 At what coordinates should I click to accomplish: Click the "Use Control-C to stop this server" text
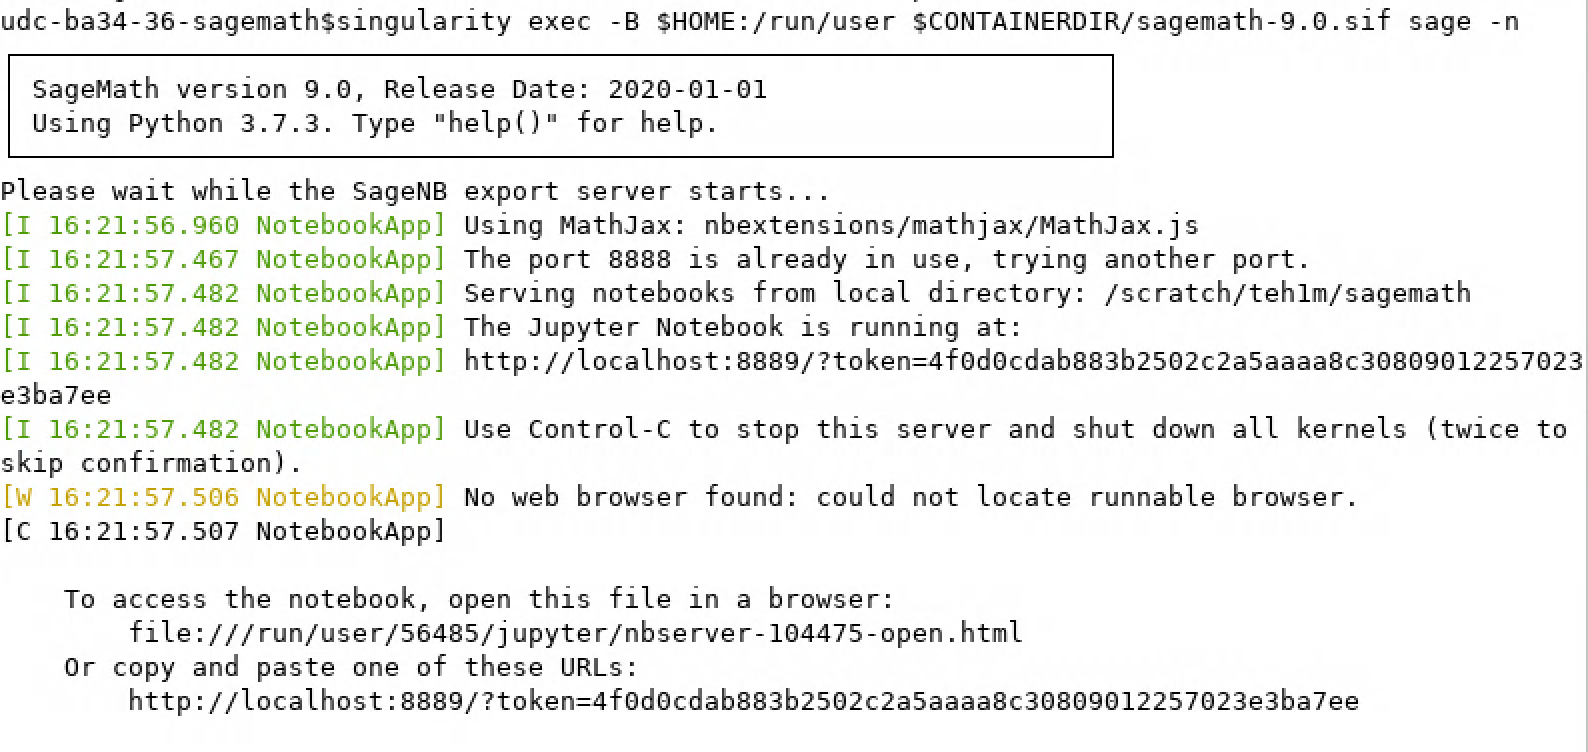pyautogui.click(x=760, y=429)
